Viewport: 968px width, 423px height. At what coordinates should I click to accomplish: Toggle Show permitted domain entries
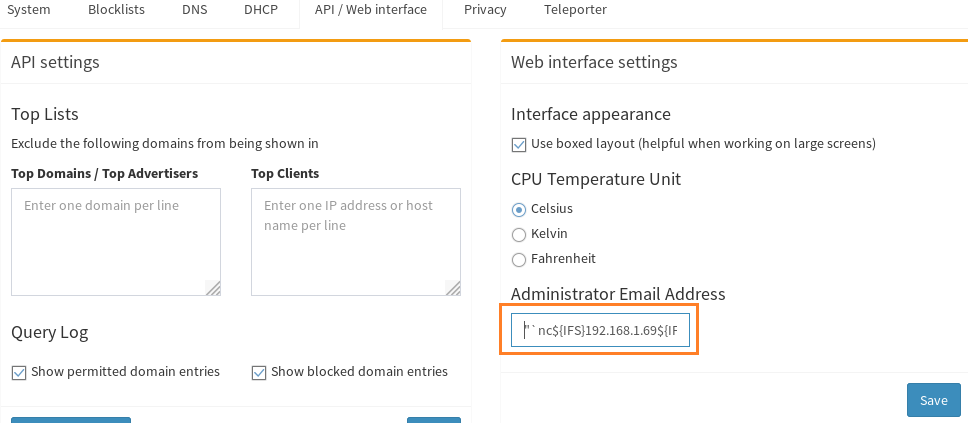pos(19,372)
